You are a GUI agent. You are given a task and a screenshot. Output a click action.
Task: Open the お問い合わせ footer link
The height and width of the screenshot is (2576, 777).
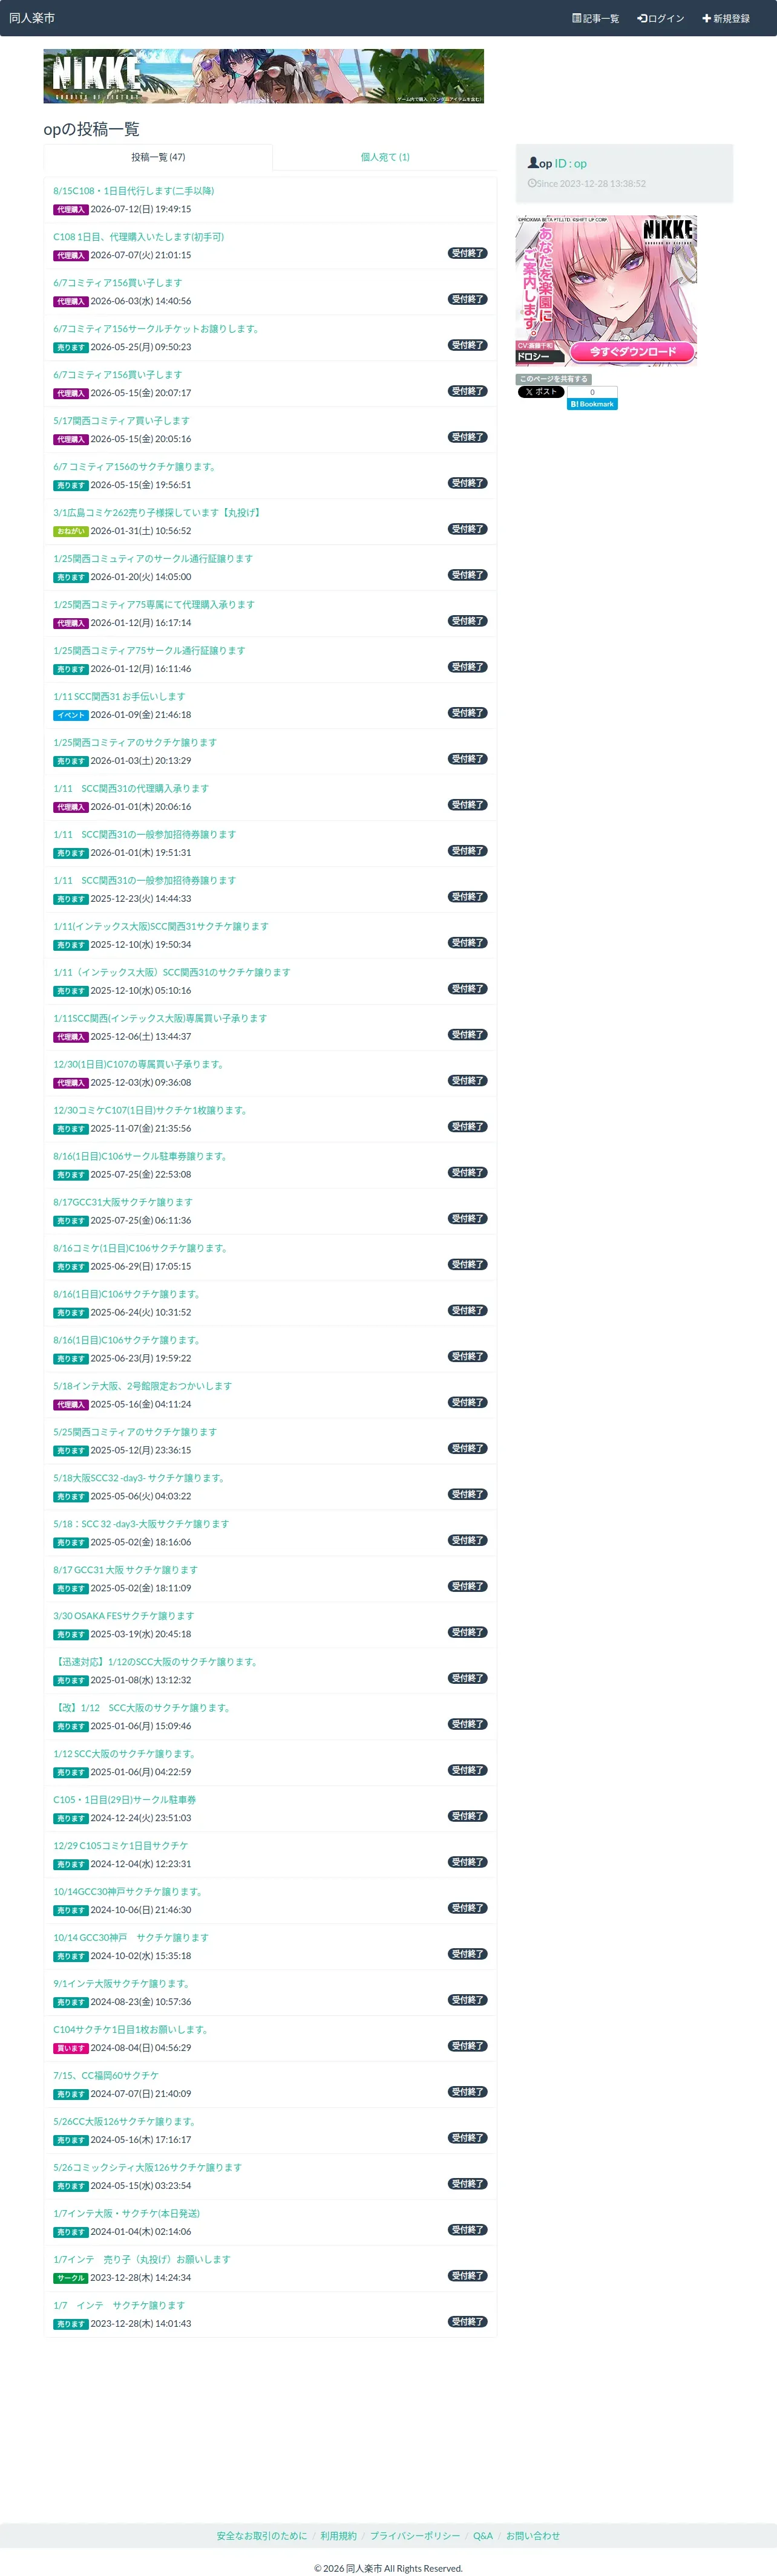point(533,2535)
